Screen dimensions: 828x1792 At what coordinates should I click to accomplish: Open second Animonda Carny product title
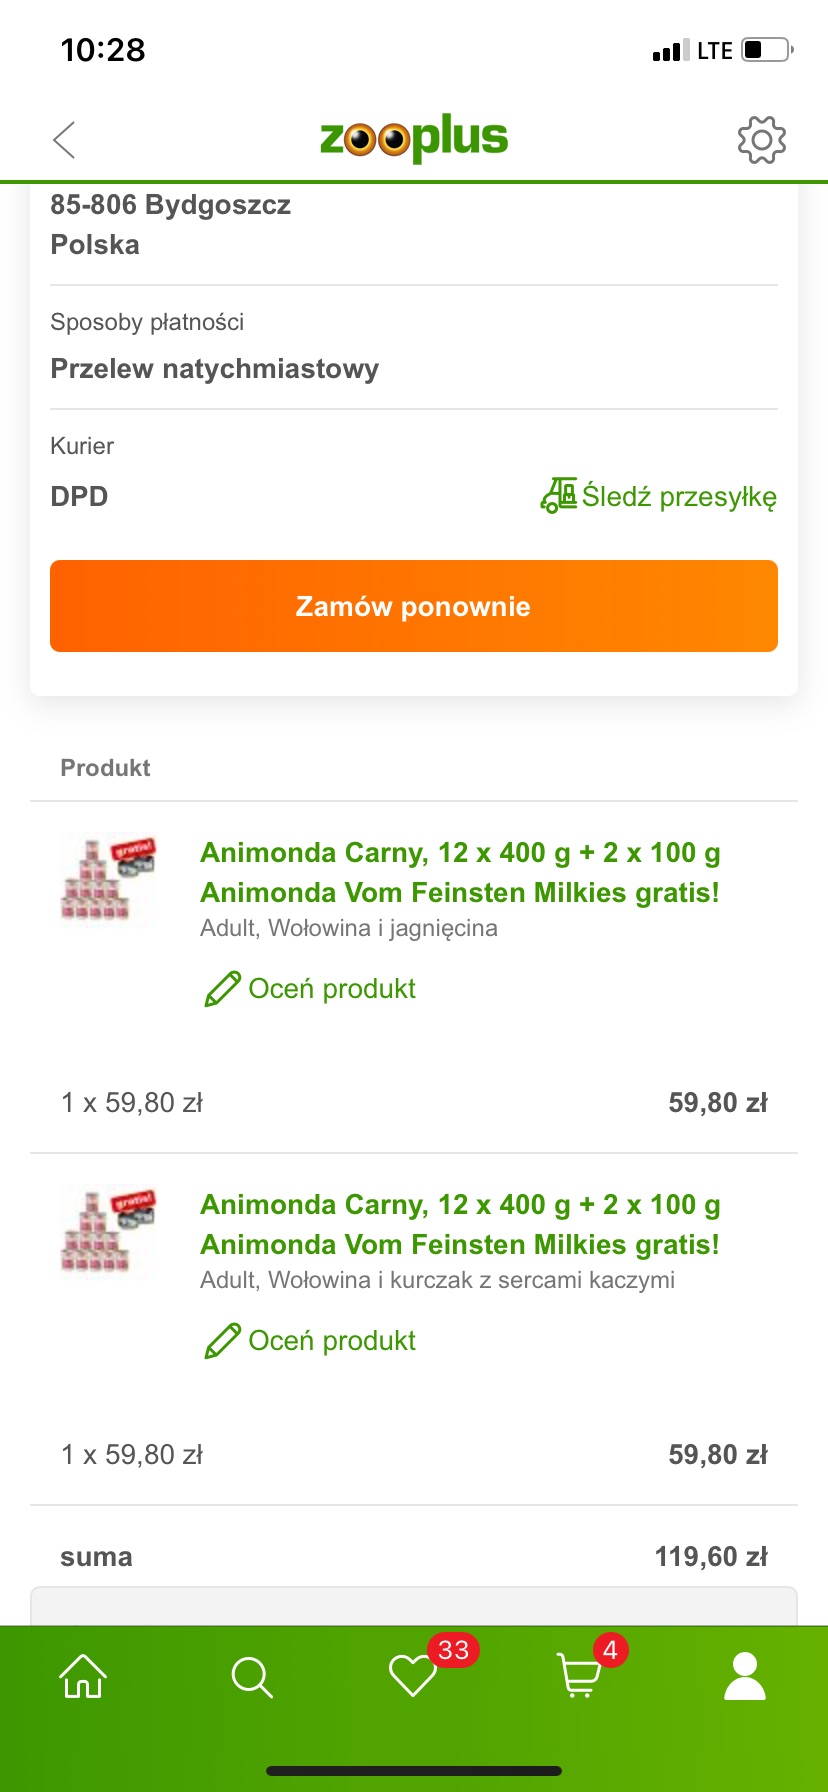[460, 1224]
